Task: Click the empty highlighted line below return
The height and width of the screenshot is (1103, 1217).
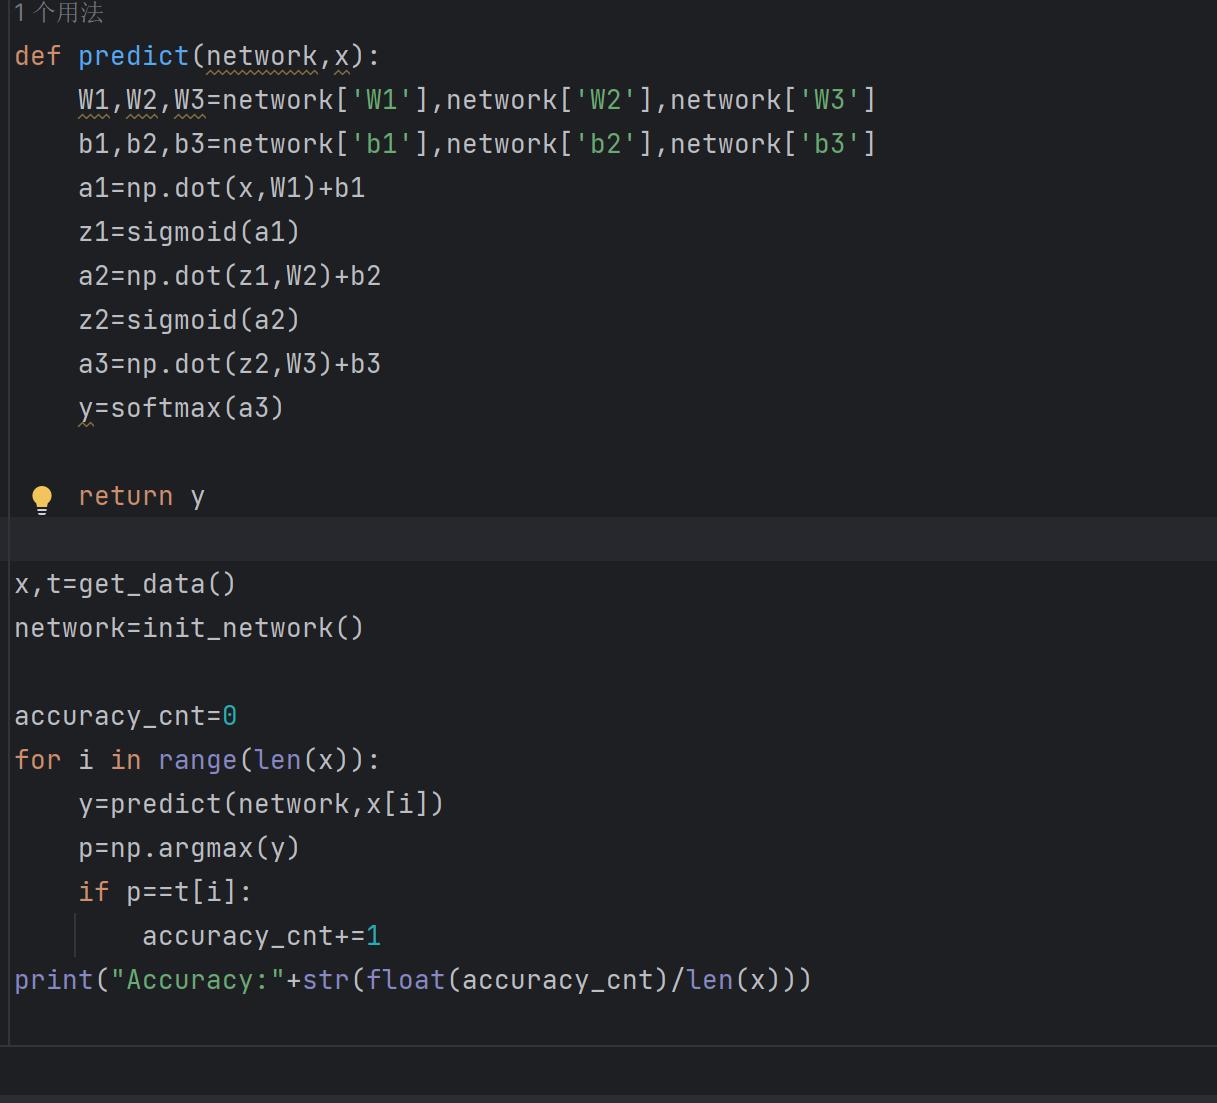Action: click(600, 540)
